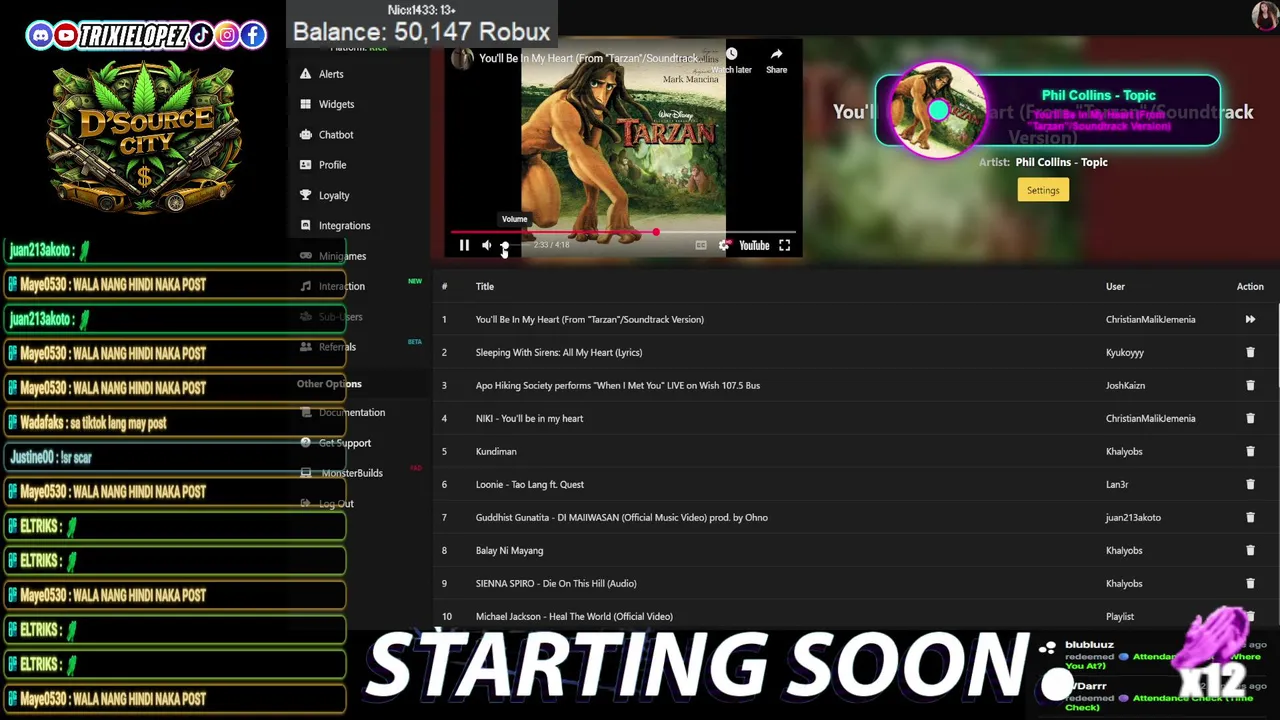Click the yellow Settings button
The image size is (1280, 720).
pyautogui.click(x=1043, y=190)
